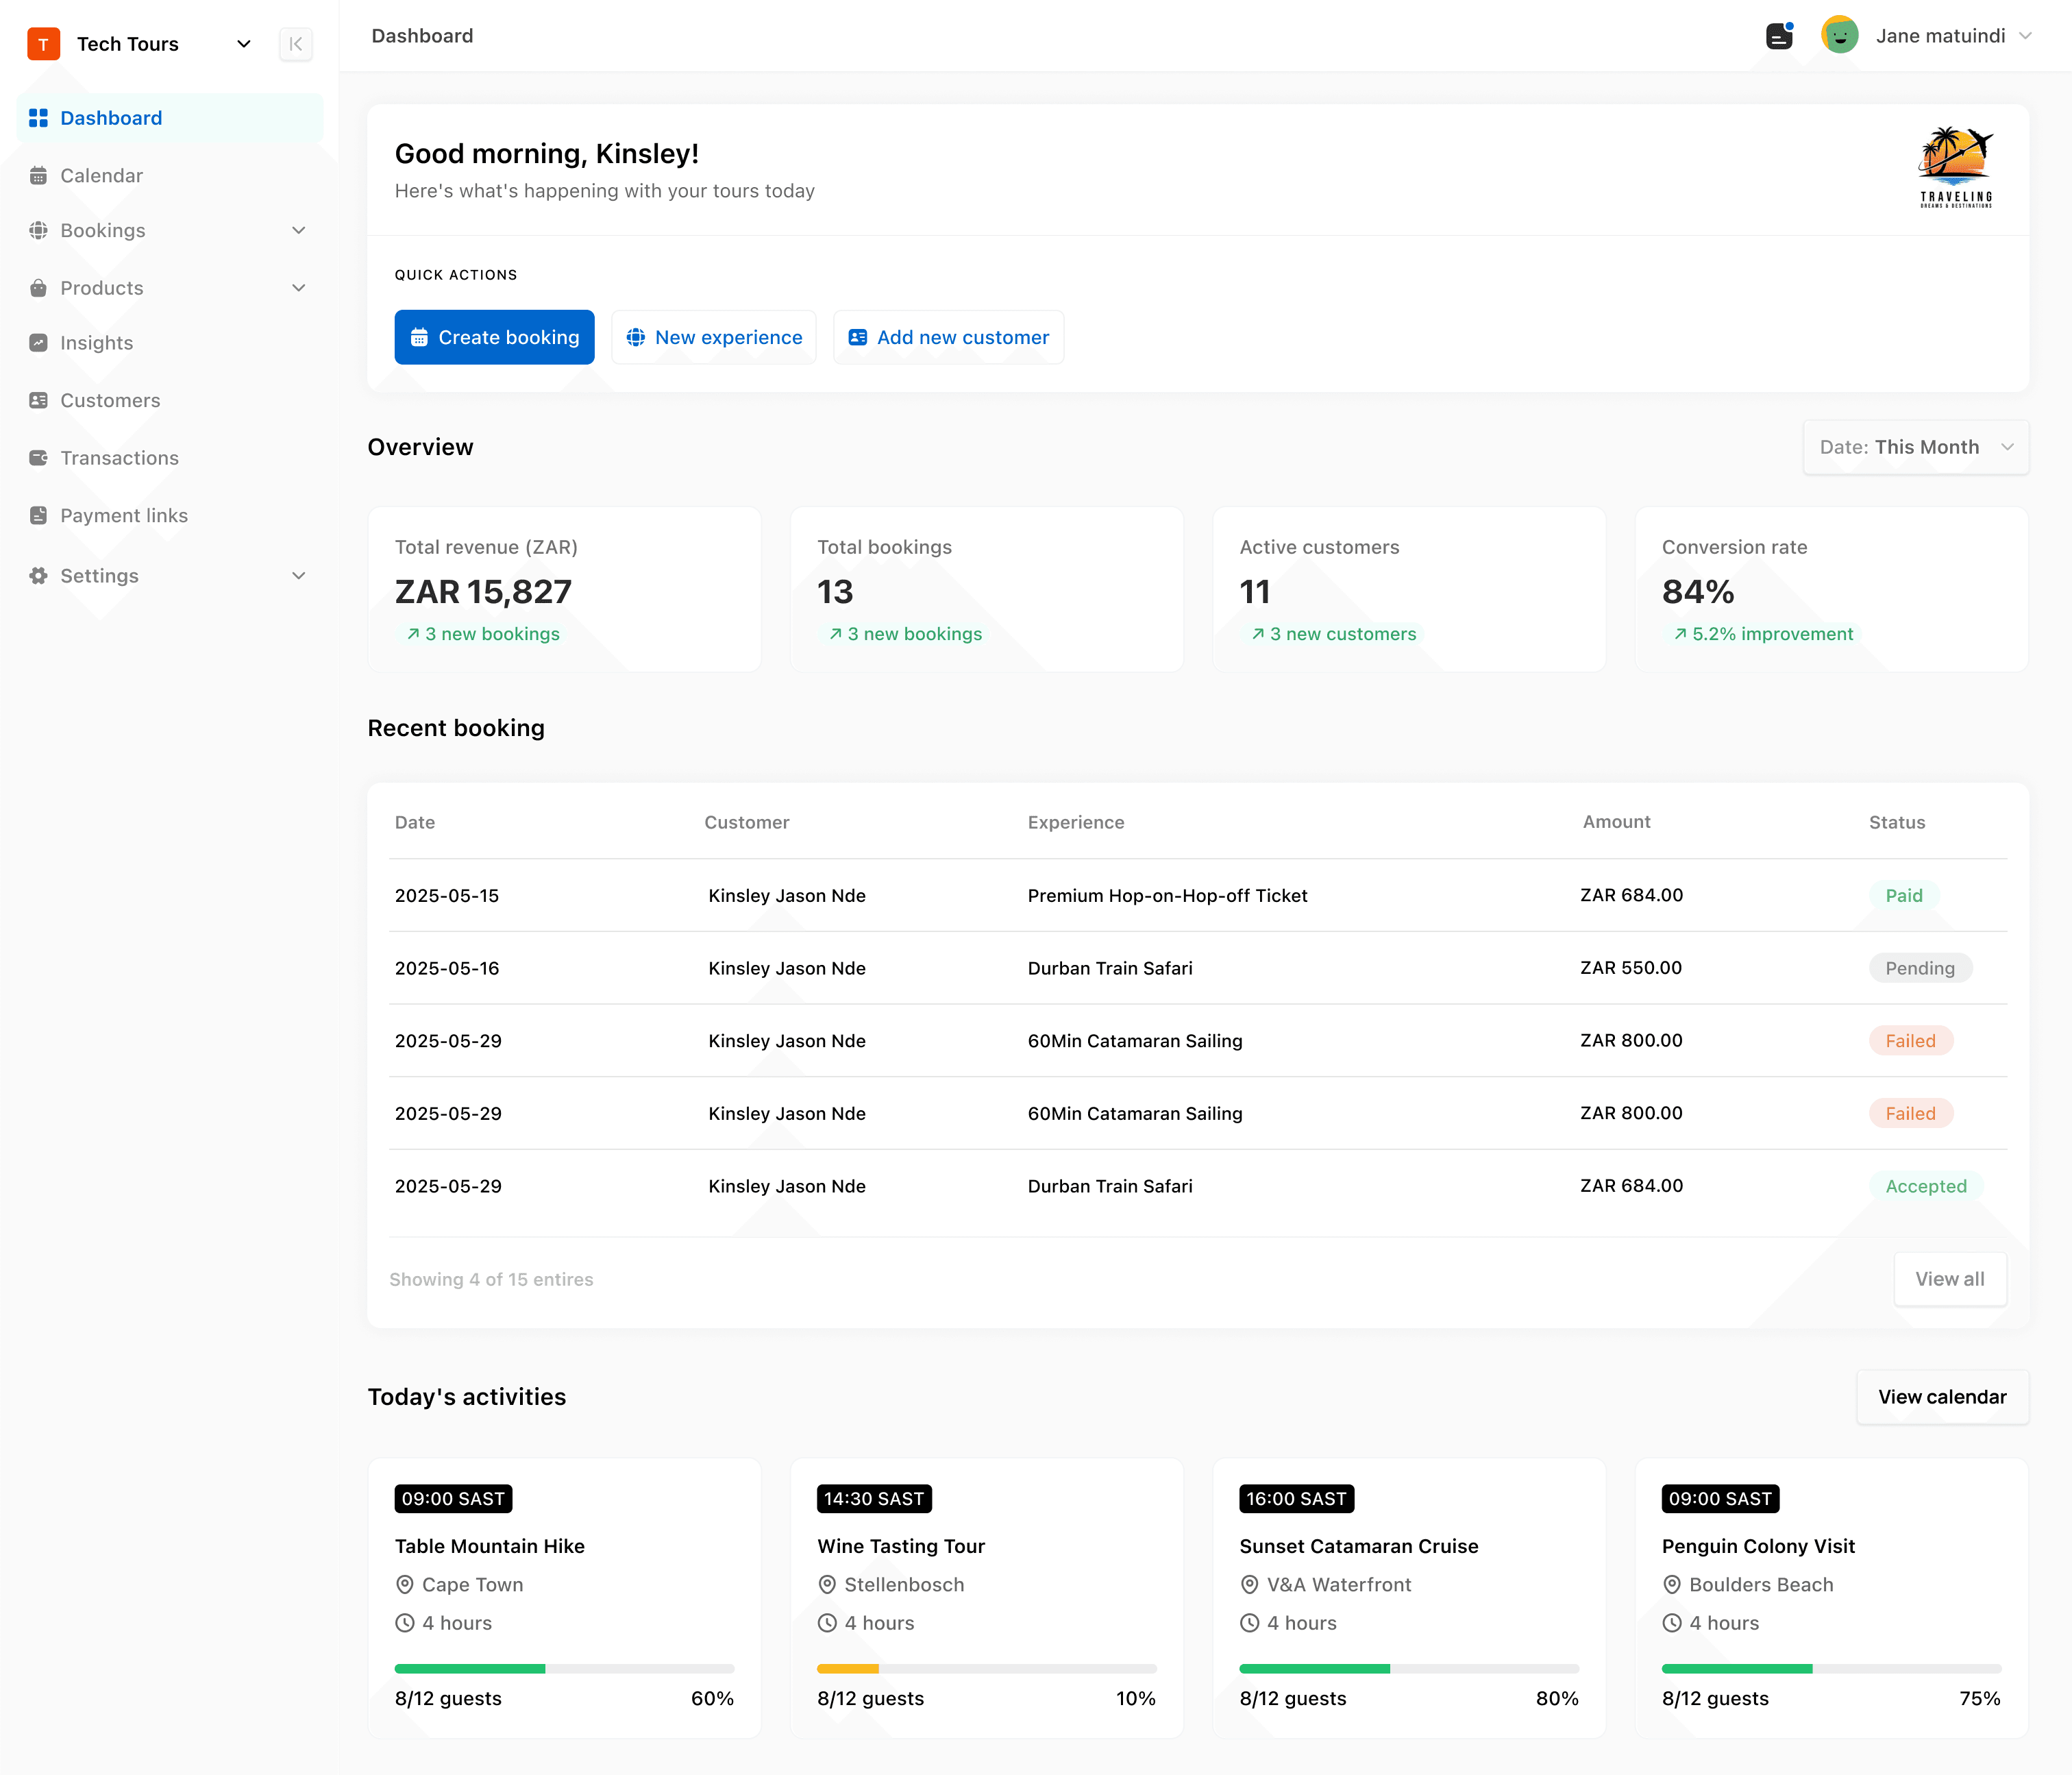Open the Date: This Month dropdown
Screen dimensions: 2072x1775
click(1915, 447)
